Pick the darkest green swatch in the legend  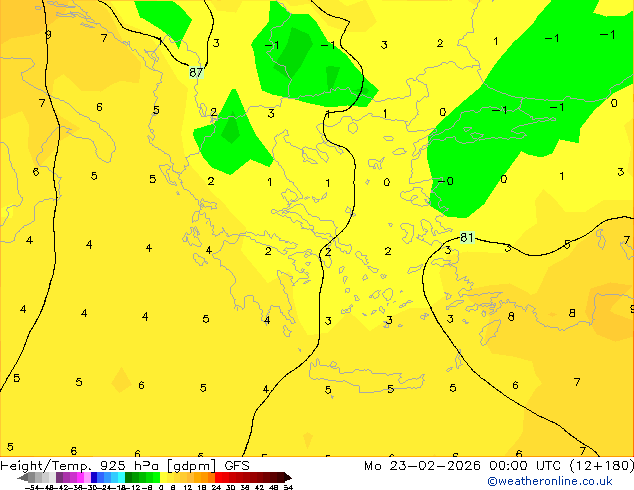point(128,477)
